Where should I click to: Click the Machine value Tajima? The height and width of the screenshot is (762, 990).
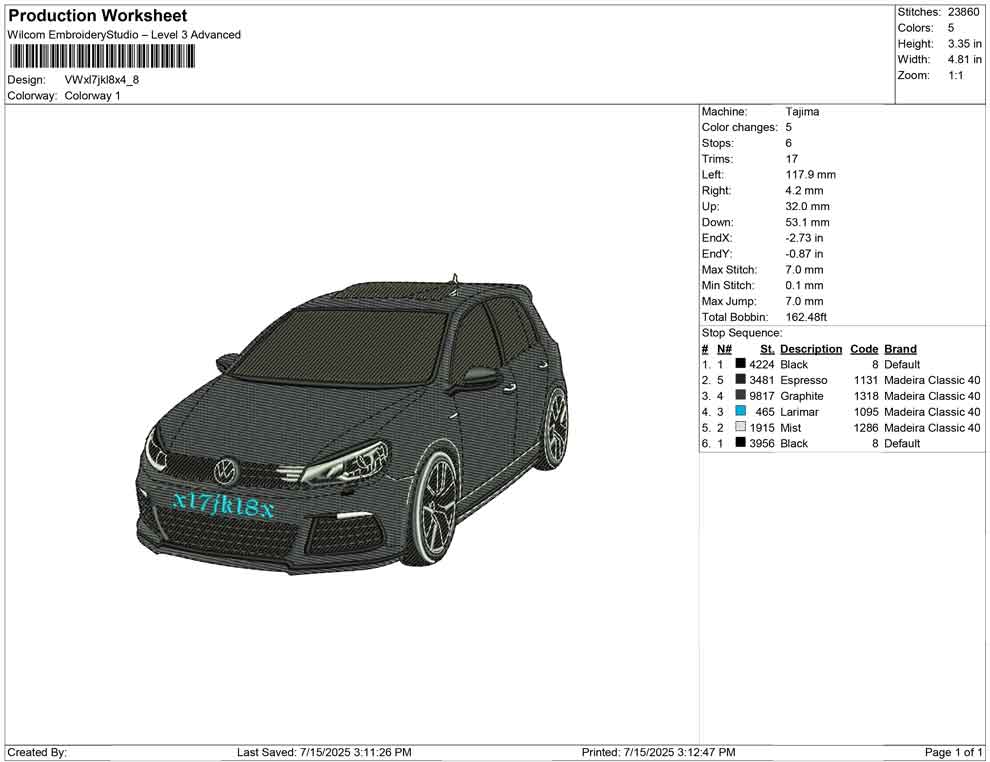pyautogui.click(x=802, y=112)
